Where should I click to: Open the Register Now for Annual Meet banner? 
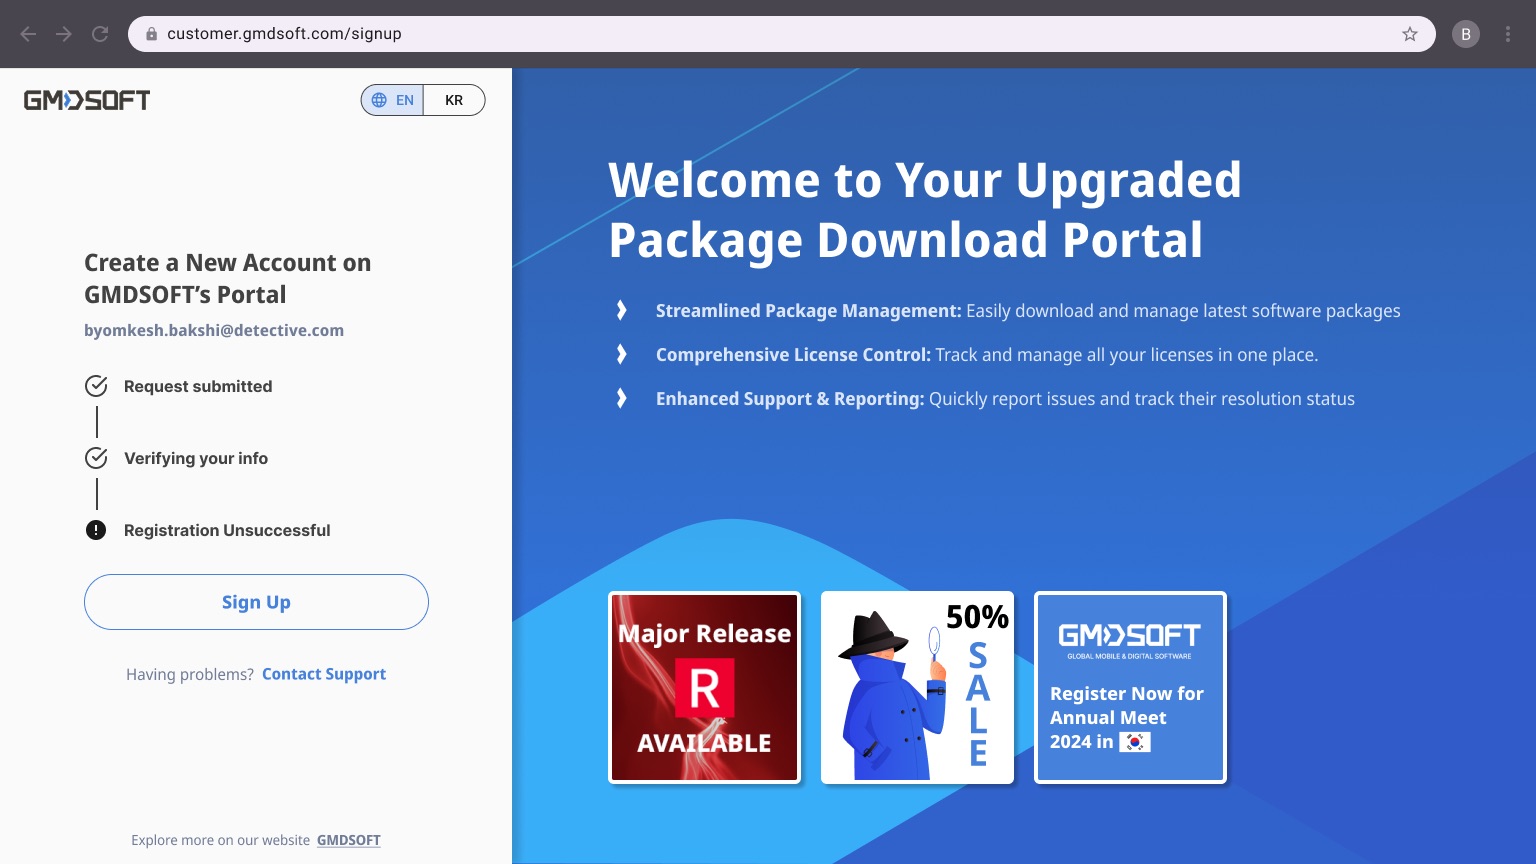(1130, 688)
